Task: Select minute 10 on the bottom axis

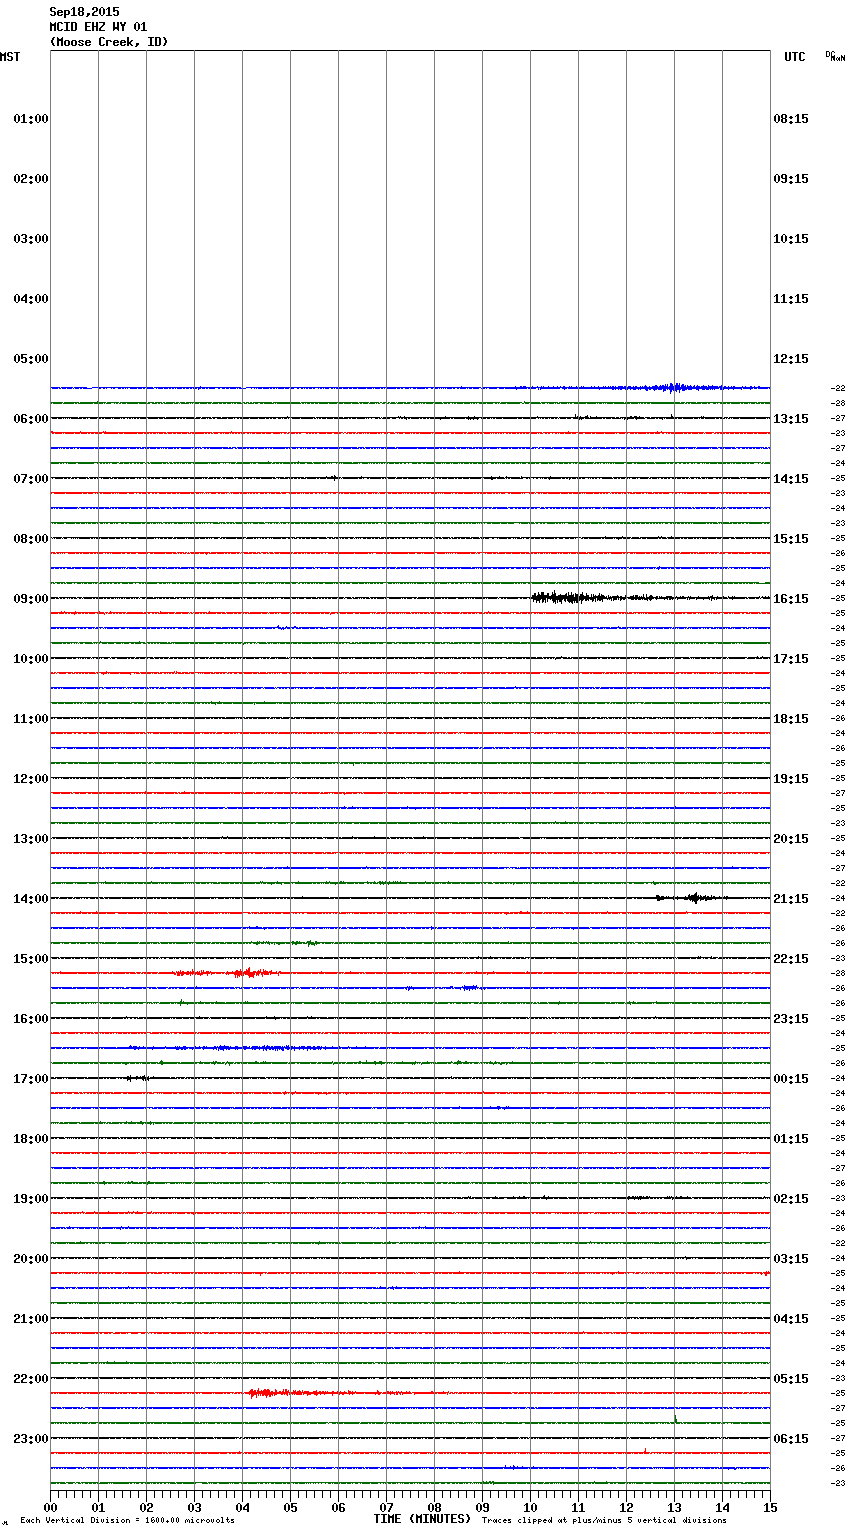Action: (x=530, y=1507)
